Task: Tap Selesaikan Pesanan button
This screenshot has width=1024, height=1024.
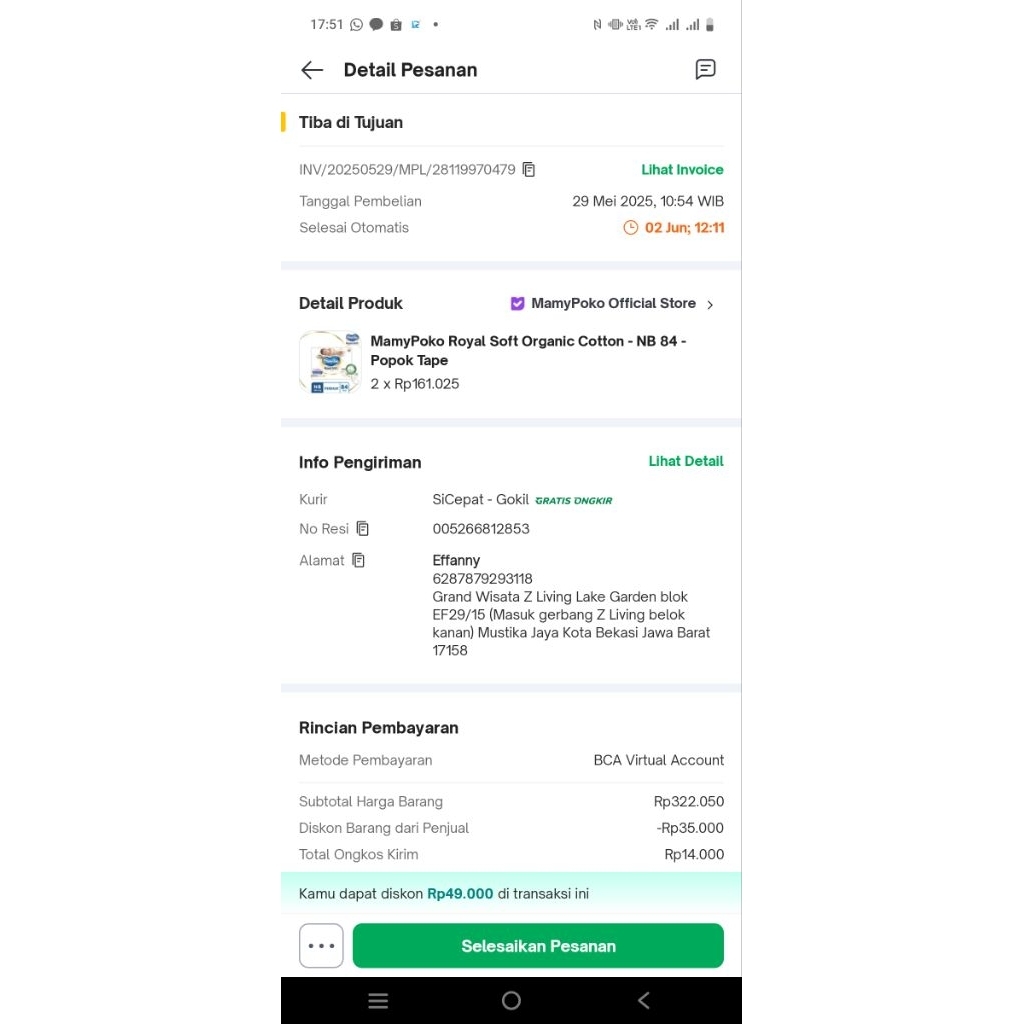Action: pyautogui.click(x=538, y=946)
